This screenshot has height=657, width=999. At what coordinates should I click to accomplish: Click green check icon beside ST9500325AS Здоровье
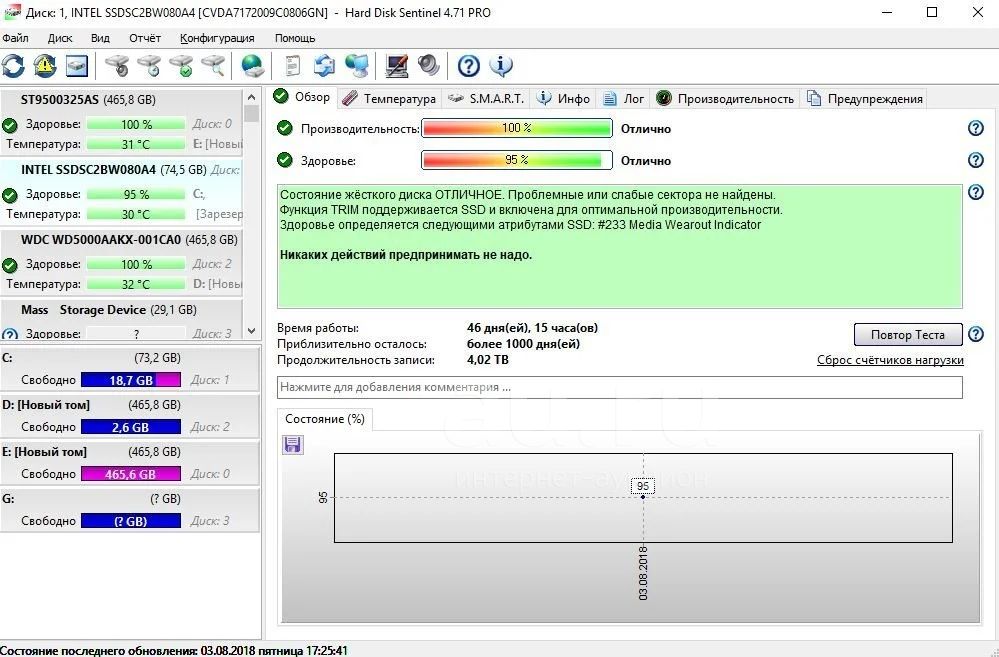click(x=10, y=124)
